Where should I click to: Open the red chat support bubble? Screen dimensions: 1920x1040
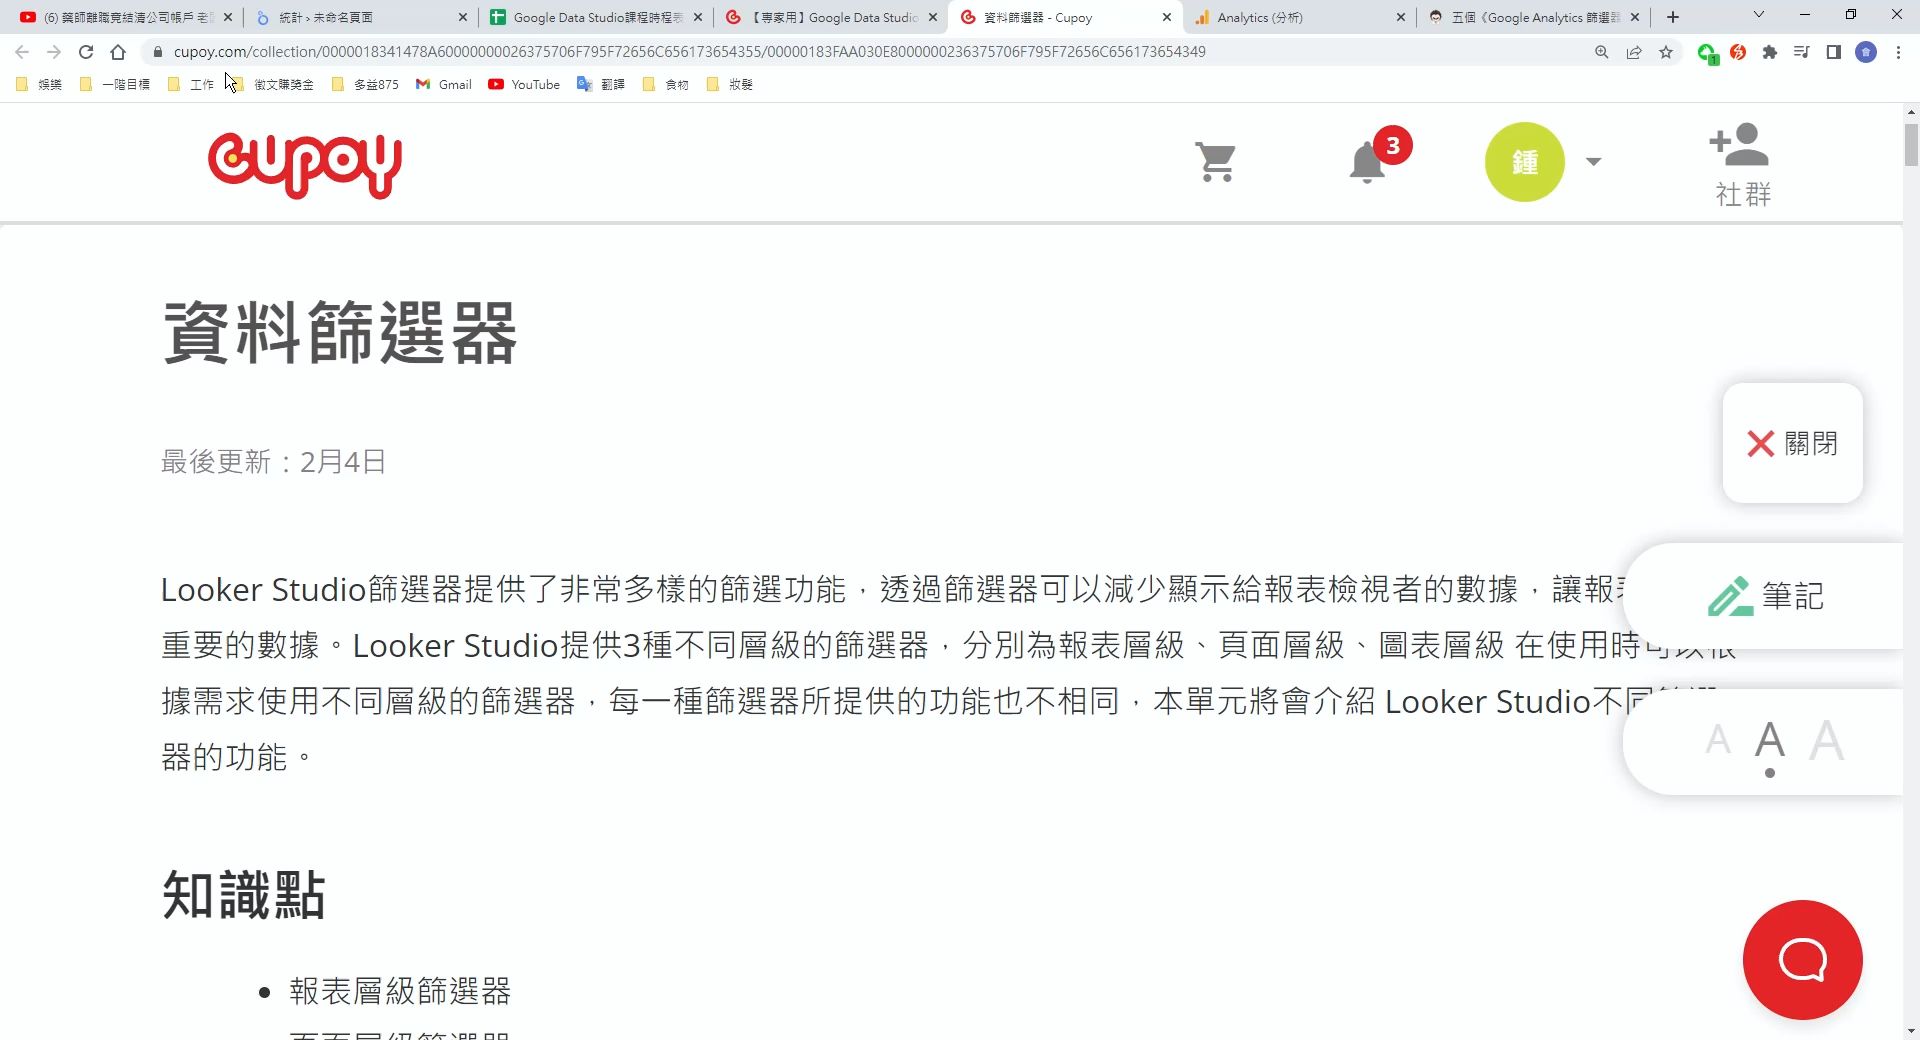pos(1801,959)
